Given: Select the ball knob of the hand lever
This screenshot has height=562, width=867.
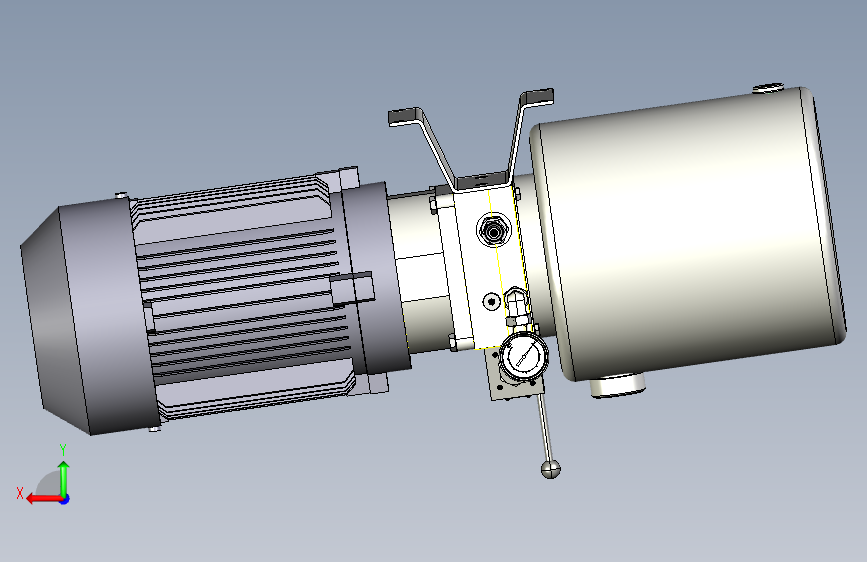Looking at the screenshot, I should [550, 470].
